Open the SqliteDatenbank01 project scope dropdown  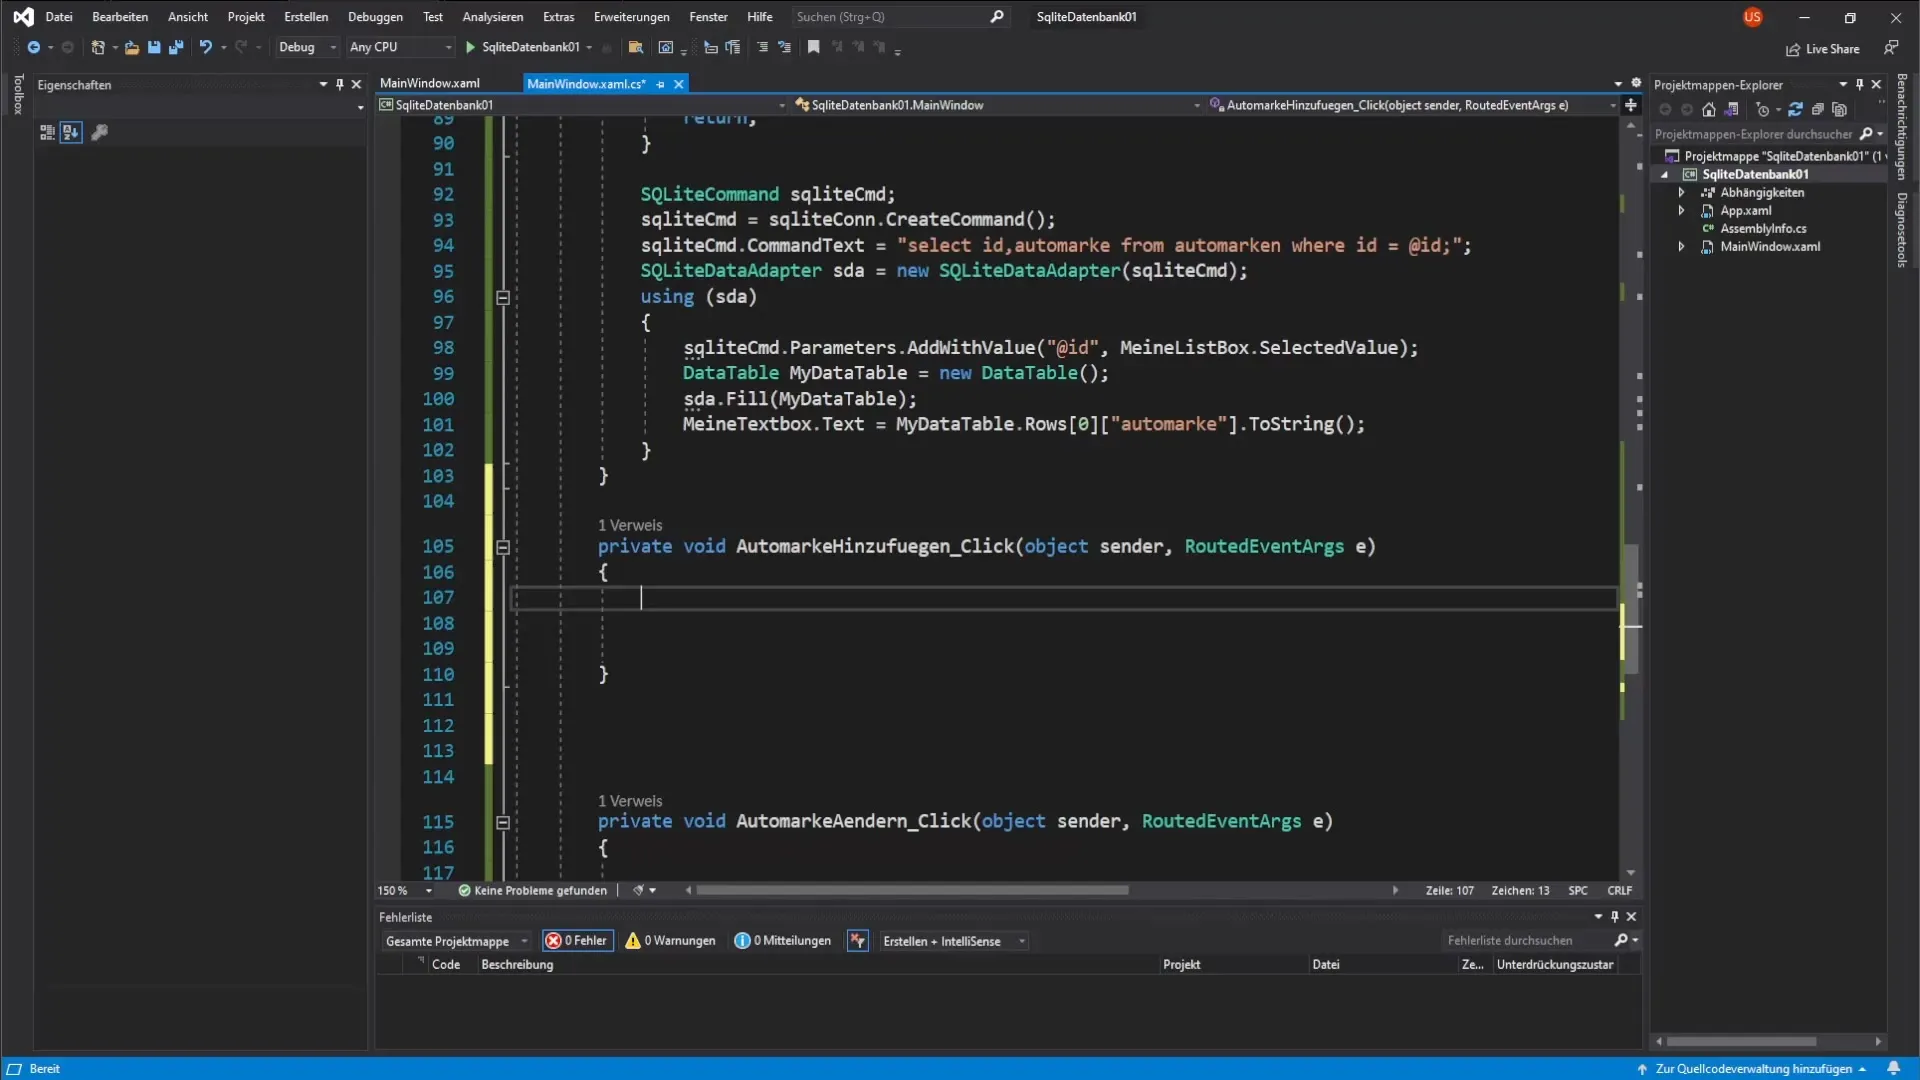coord(583,105)
